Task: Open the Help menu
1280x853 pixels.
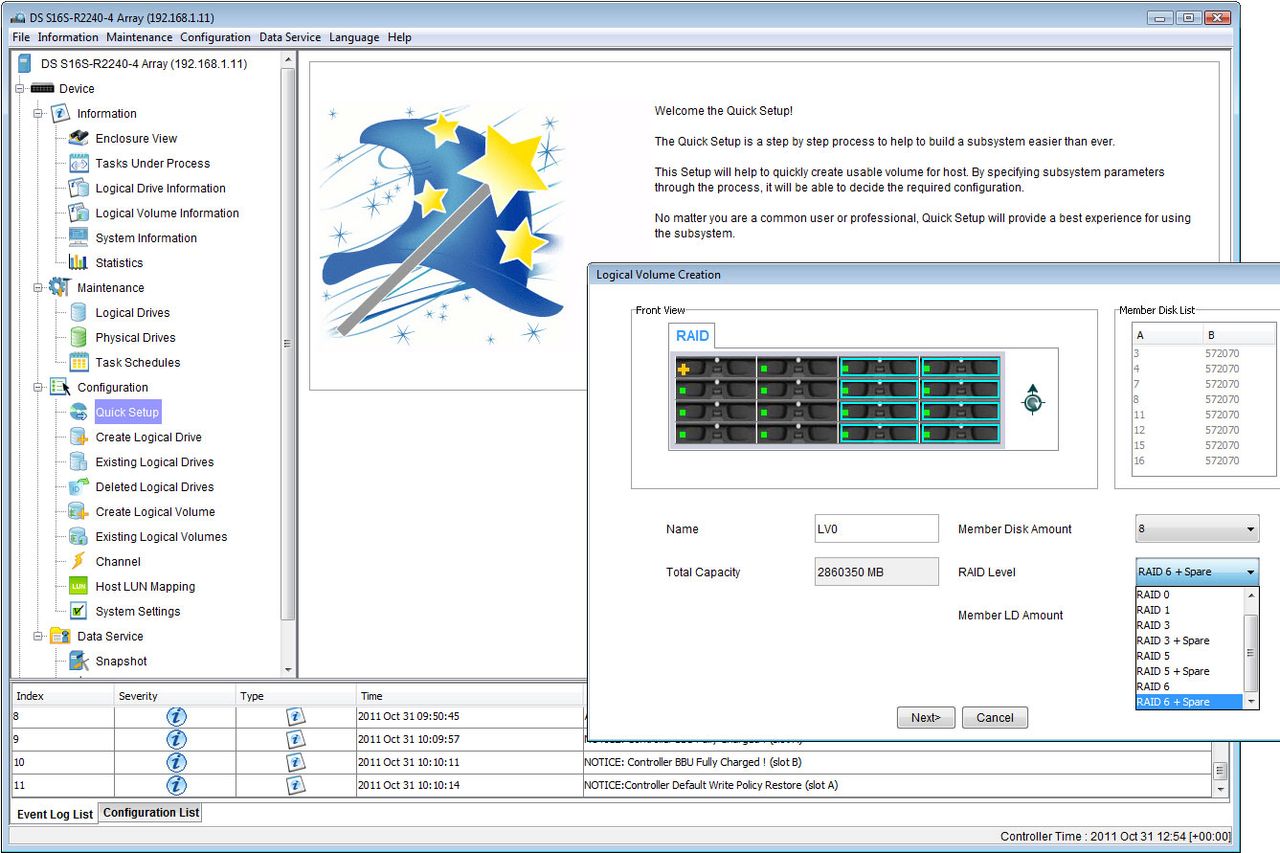Action: (399, 37)
